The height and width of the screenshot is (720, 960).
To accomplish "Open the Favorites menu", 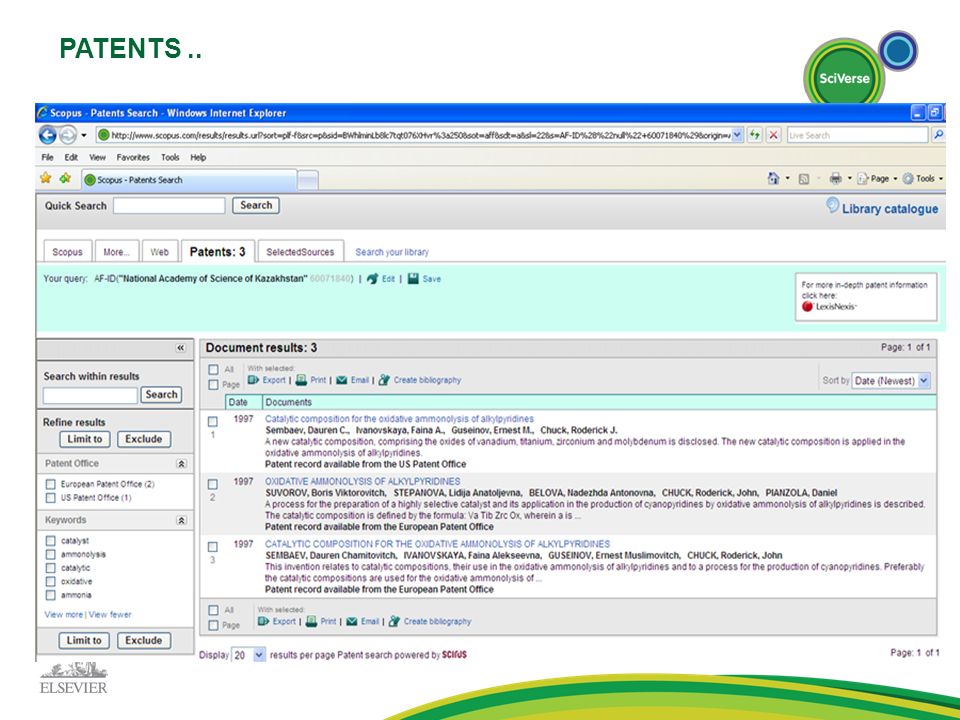I will (133, 157).
